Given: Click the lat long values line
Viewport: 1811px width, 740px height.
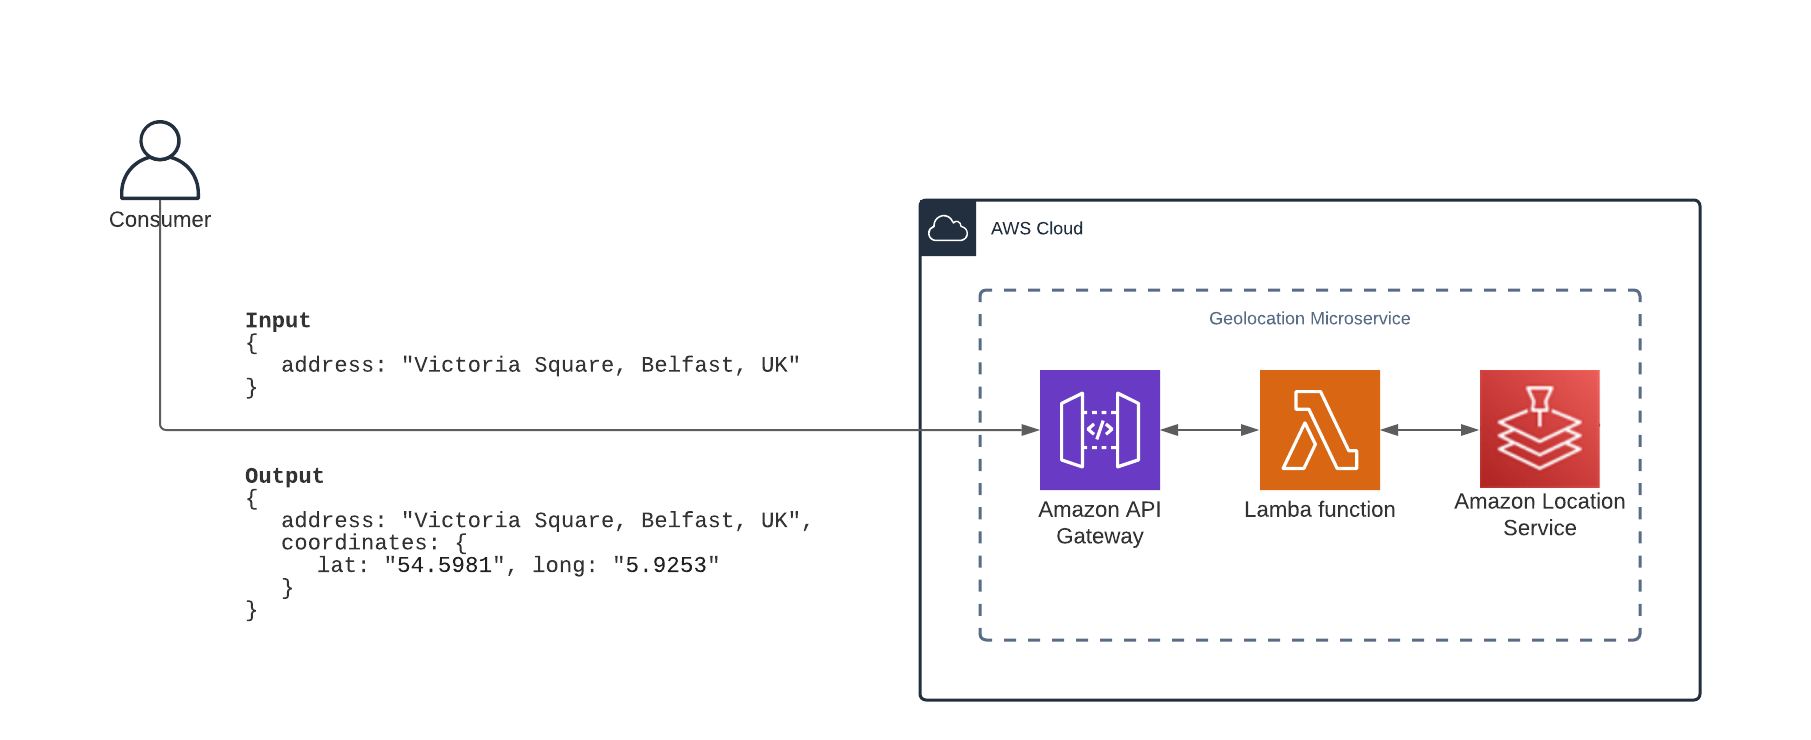Looking at the screenshot, I should (x=518, y=566).
